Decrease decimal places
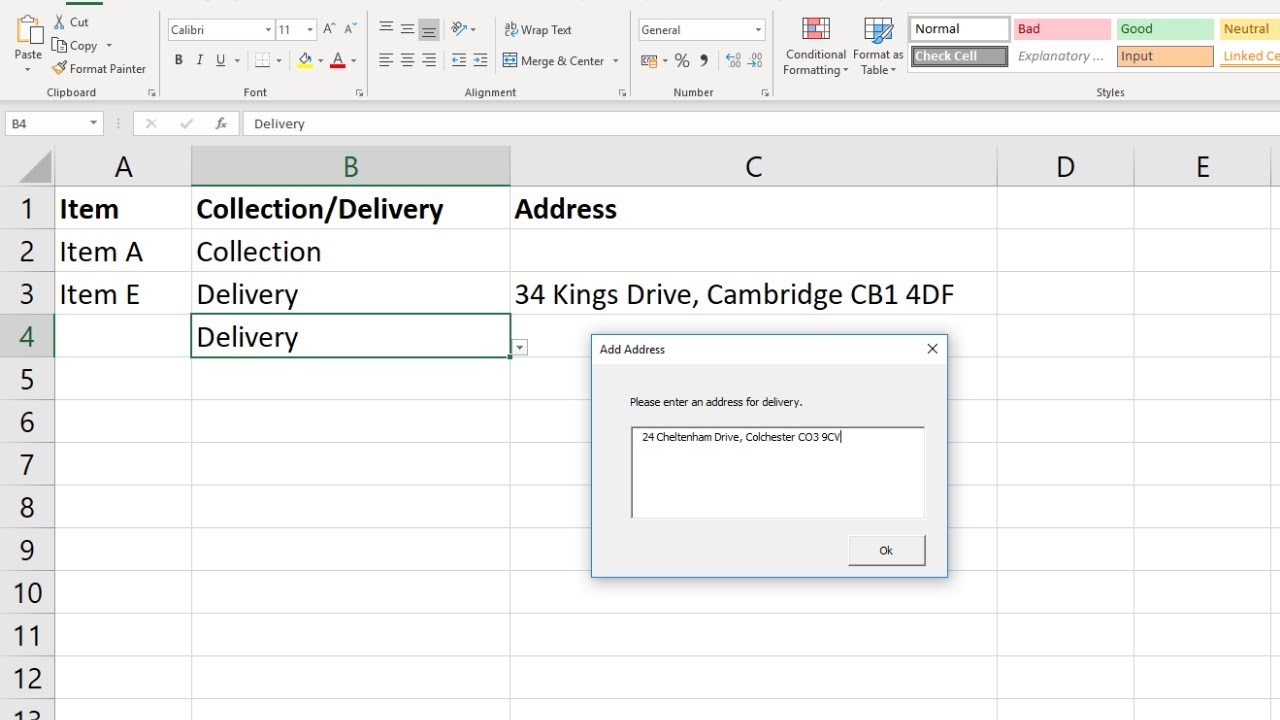Screen dimensions: 1280x720 (756, 61)
